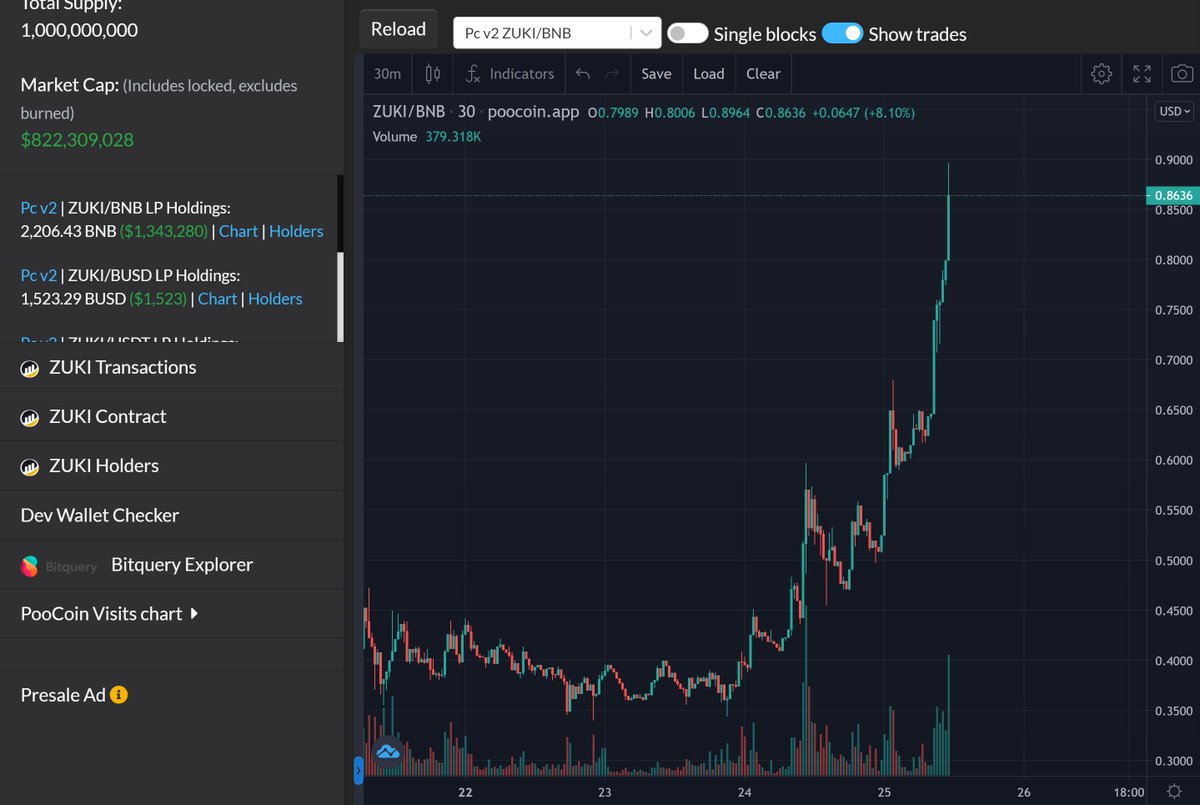1200x805 pixels.
Task: Clear the chart drawings
Action: [763, 74]
